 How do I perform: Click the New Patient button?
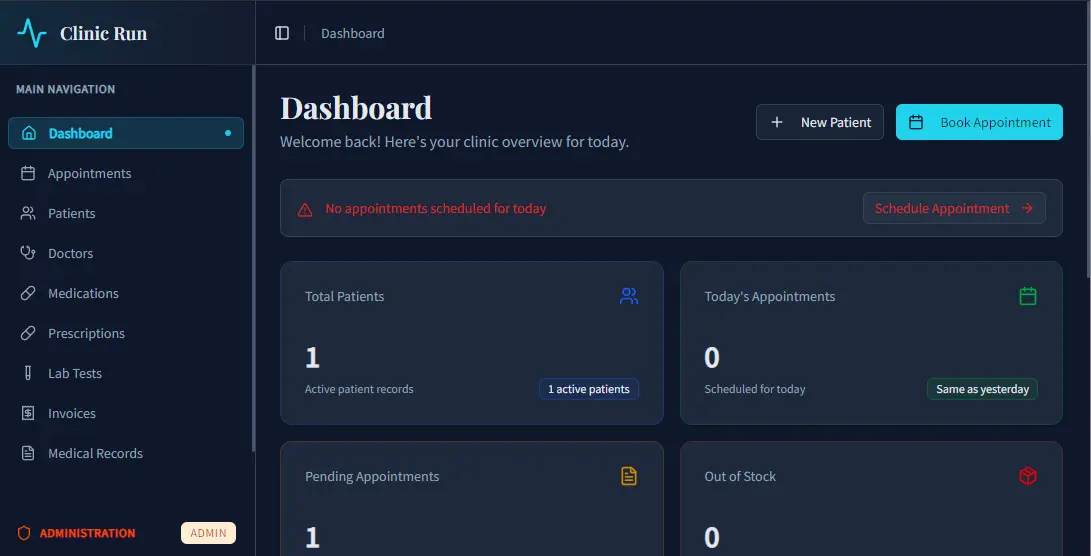[819, 122]
